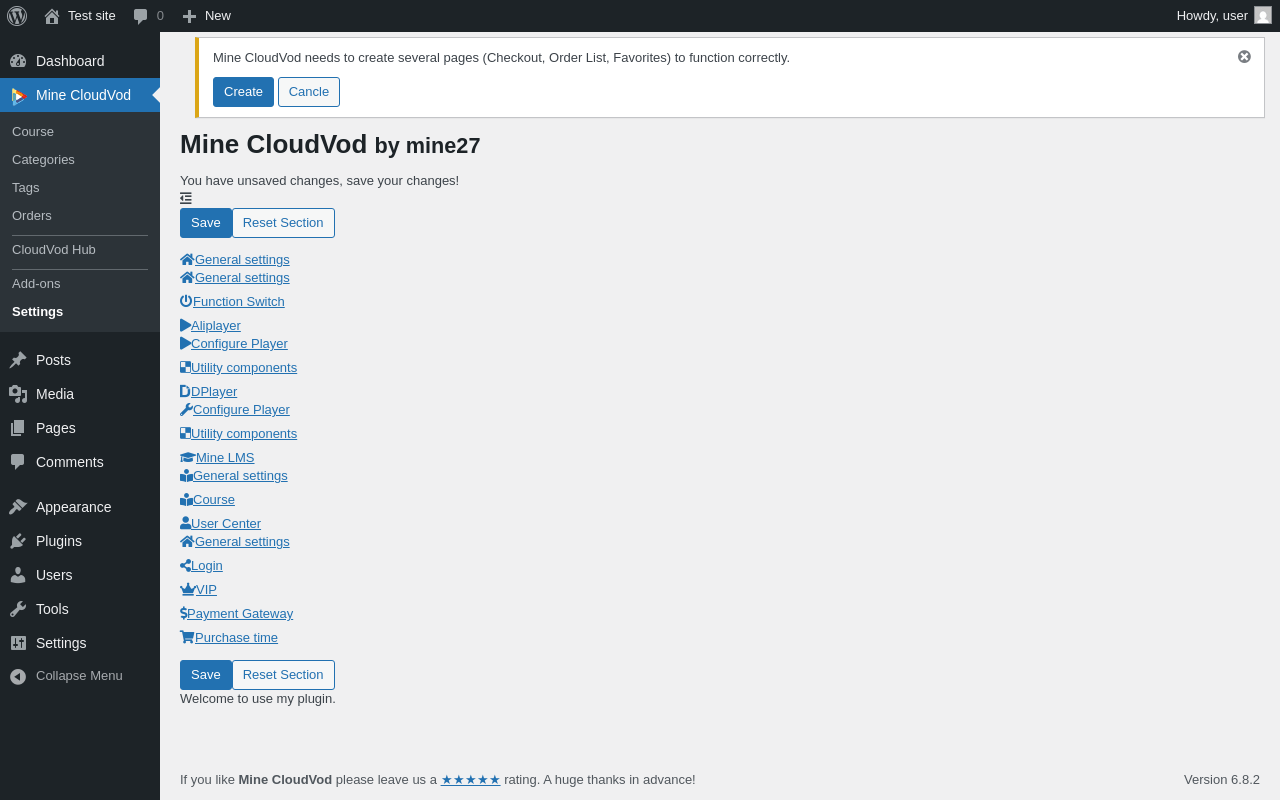Click the Posts pin icon

pos(18,360)
